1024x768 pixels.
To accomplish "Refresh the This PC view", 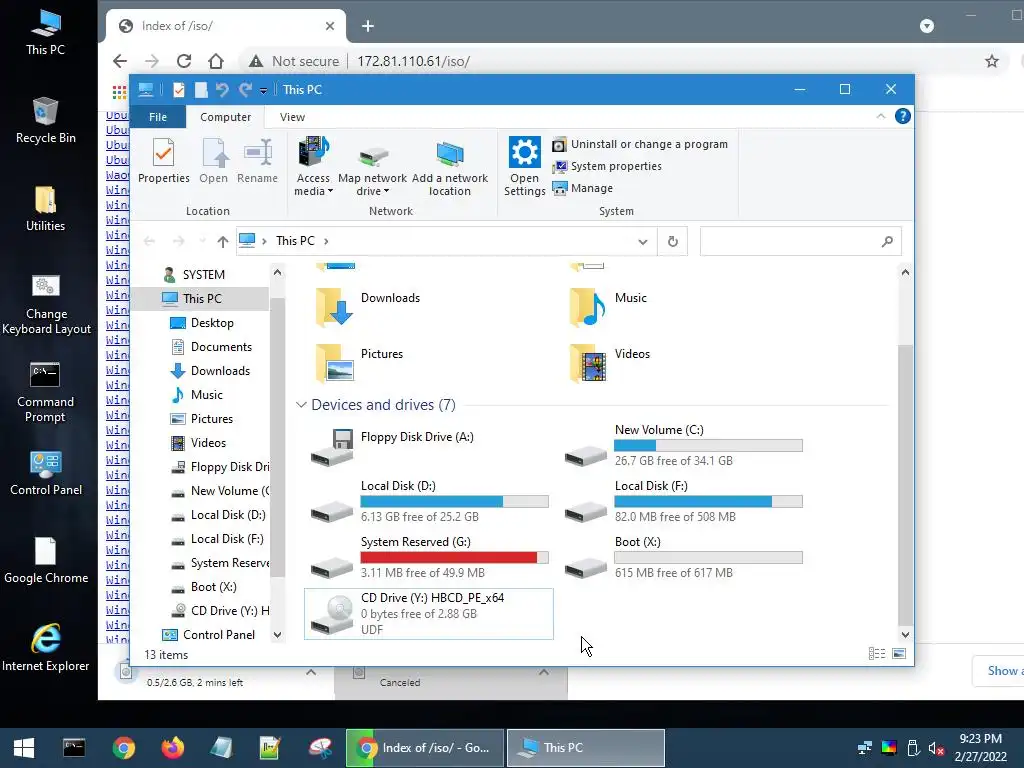I will [673, 242].
